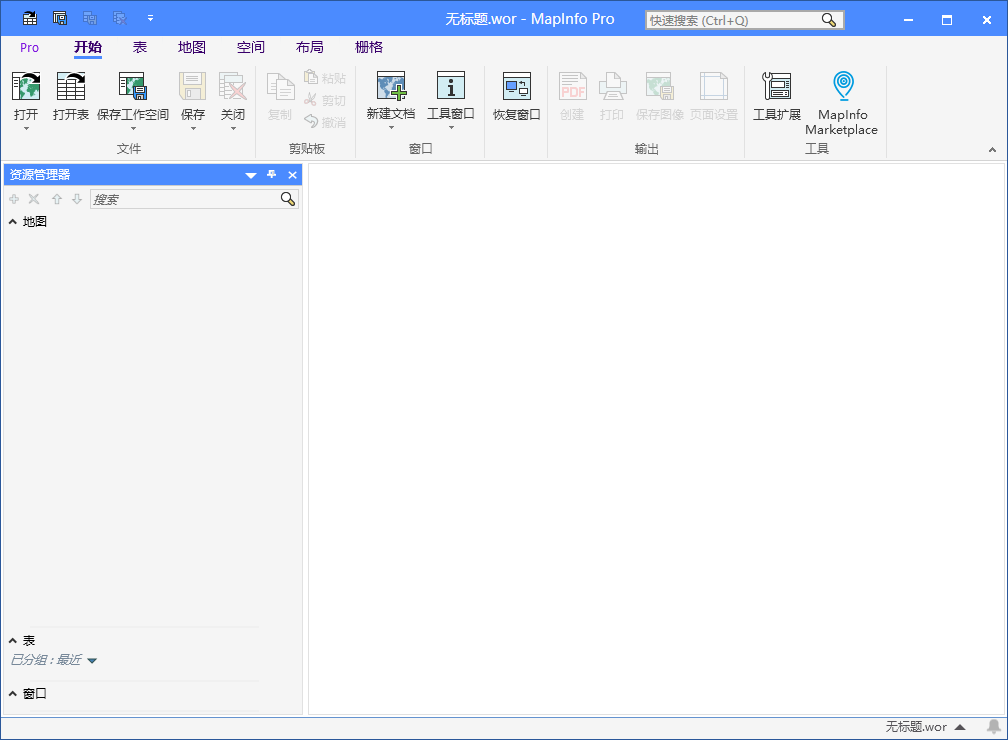This screenshot has height=740, width=1008.
Task: Collapse the 表 section
Action: click(13, 641)
